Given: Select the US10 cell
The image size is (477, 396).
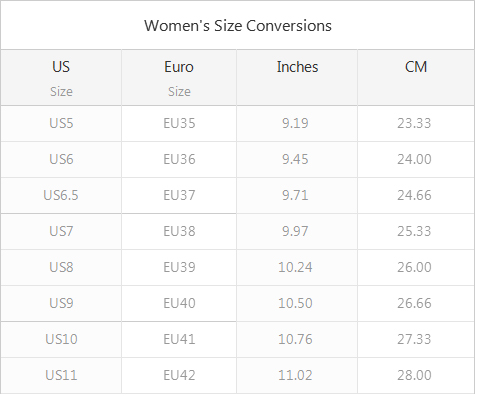Looking at the screenshot, I should [x=61, y=339].
